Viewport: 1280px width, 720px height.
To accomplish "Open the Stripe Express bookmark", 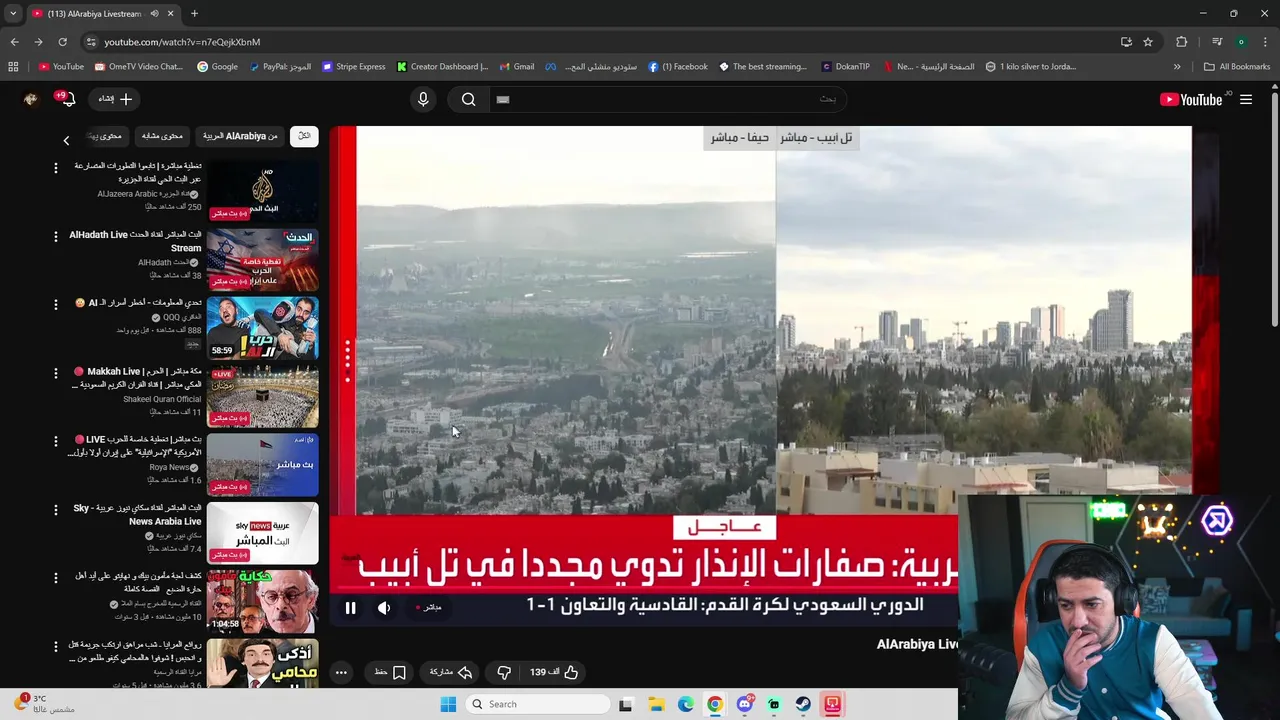I will tap(354, 67).
